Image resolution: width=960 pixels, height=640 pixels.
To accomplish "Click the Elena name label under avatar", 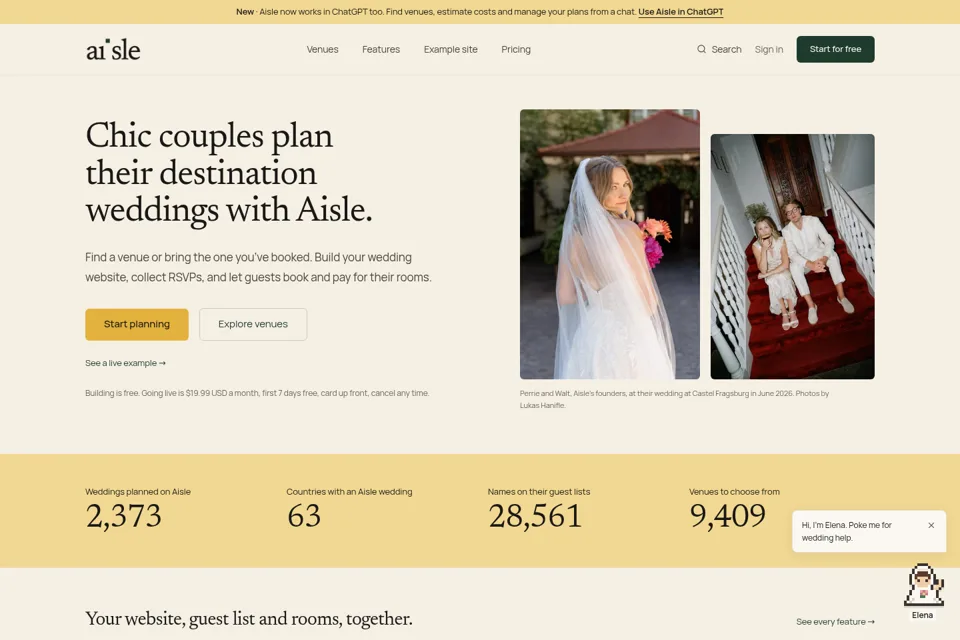I will [x=922, y=615].
